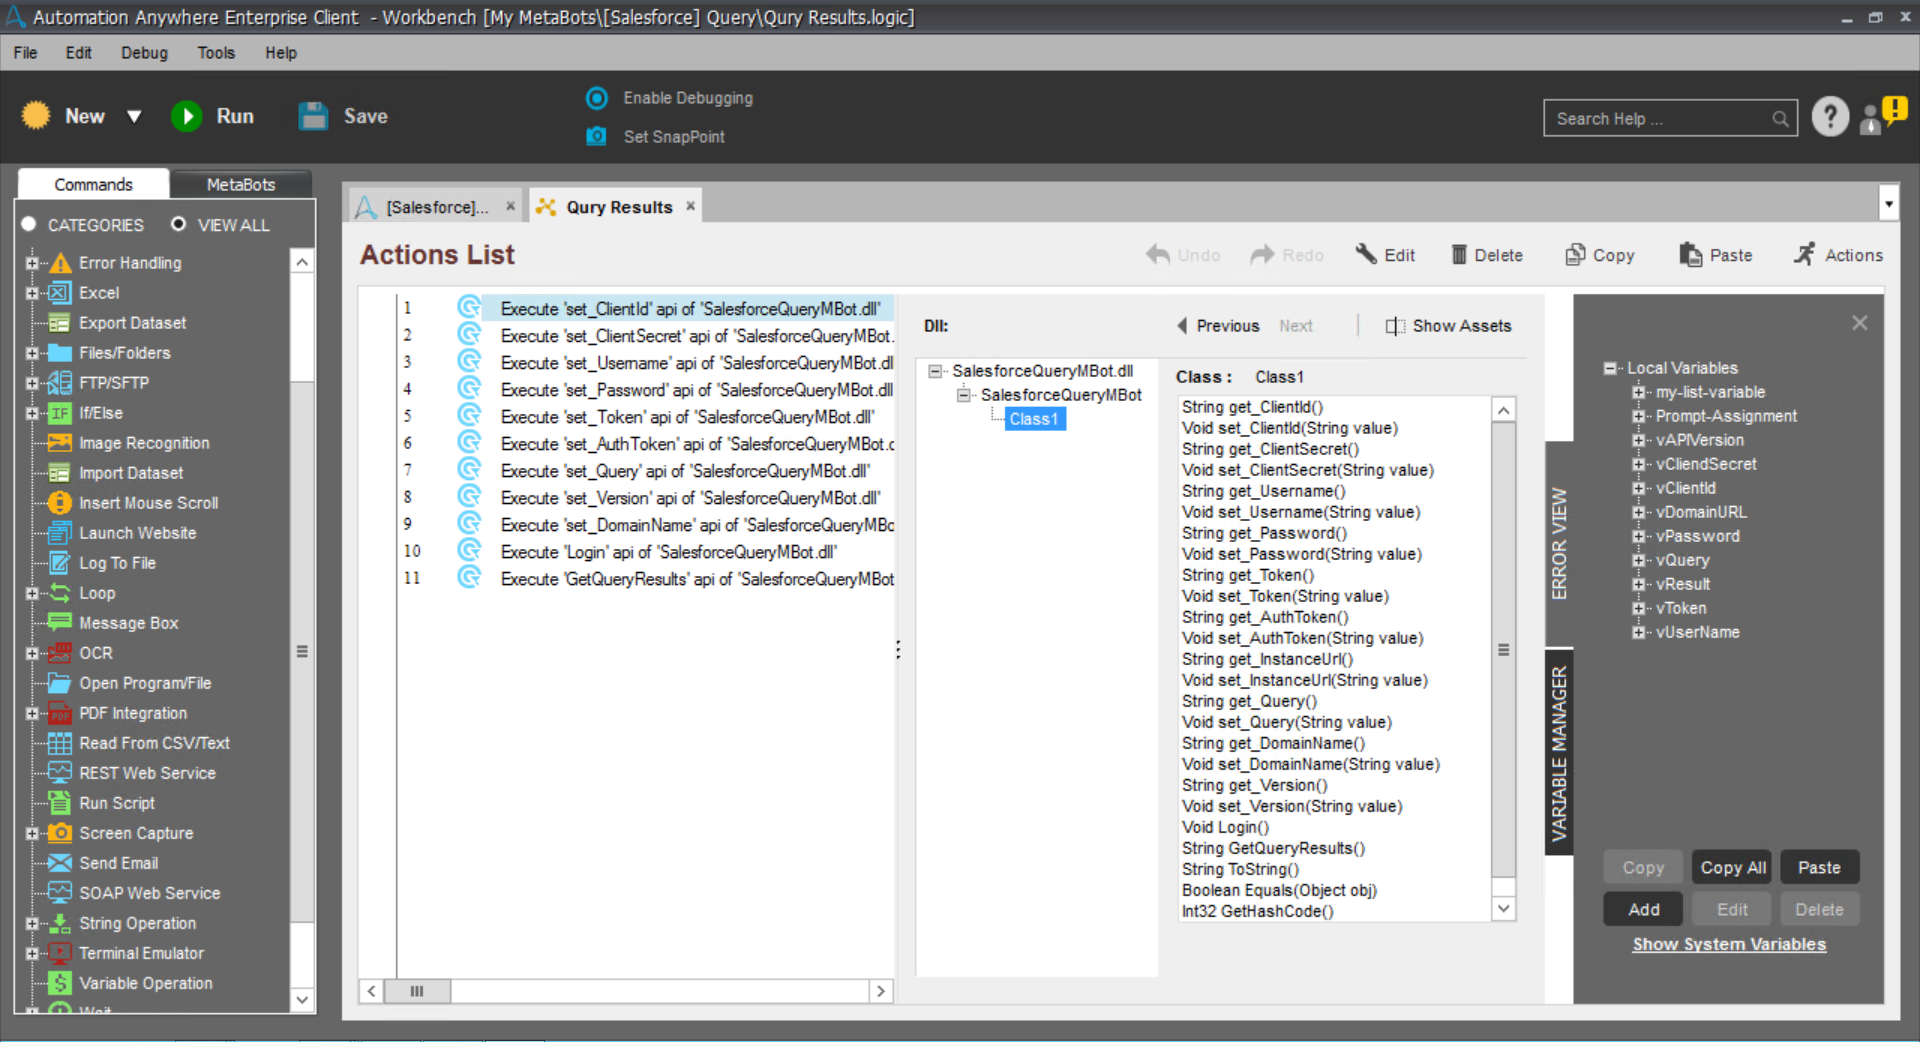Viewport: 1920px width, 1042px height.
Task: Open the New dropdown arrow
Action: tap(134, 117)
